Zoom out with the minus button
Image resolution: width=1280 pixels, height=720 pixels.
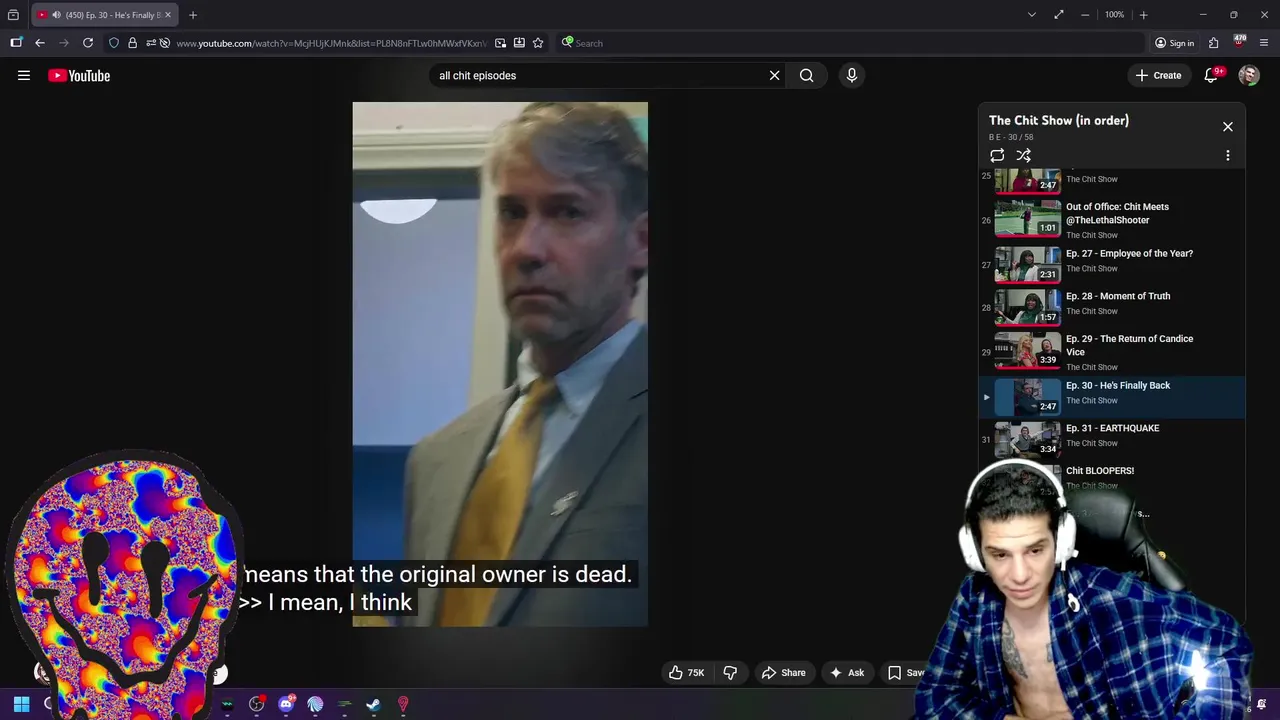click(x=1085, y=15)
